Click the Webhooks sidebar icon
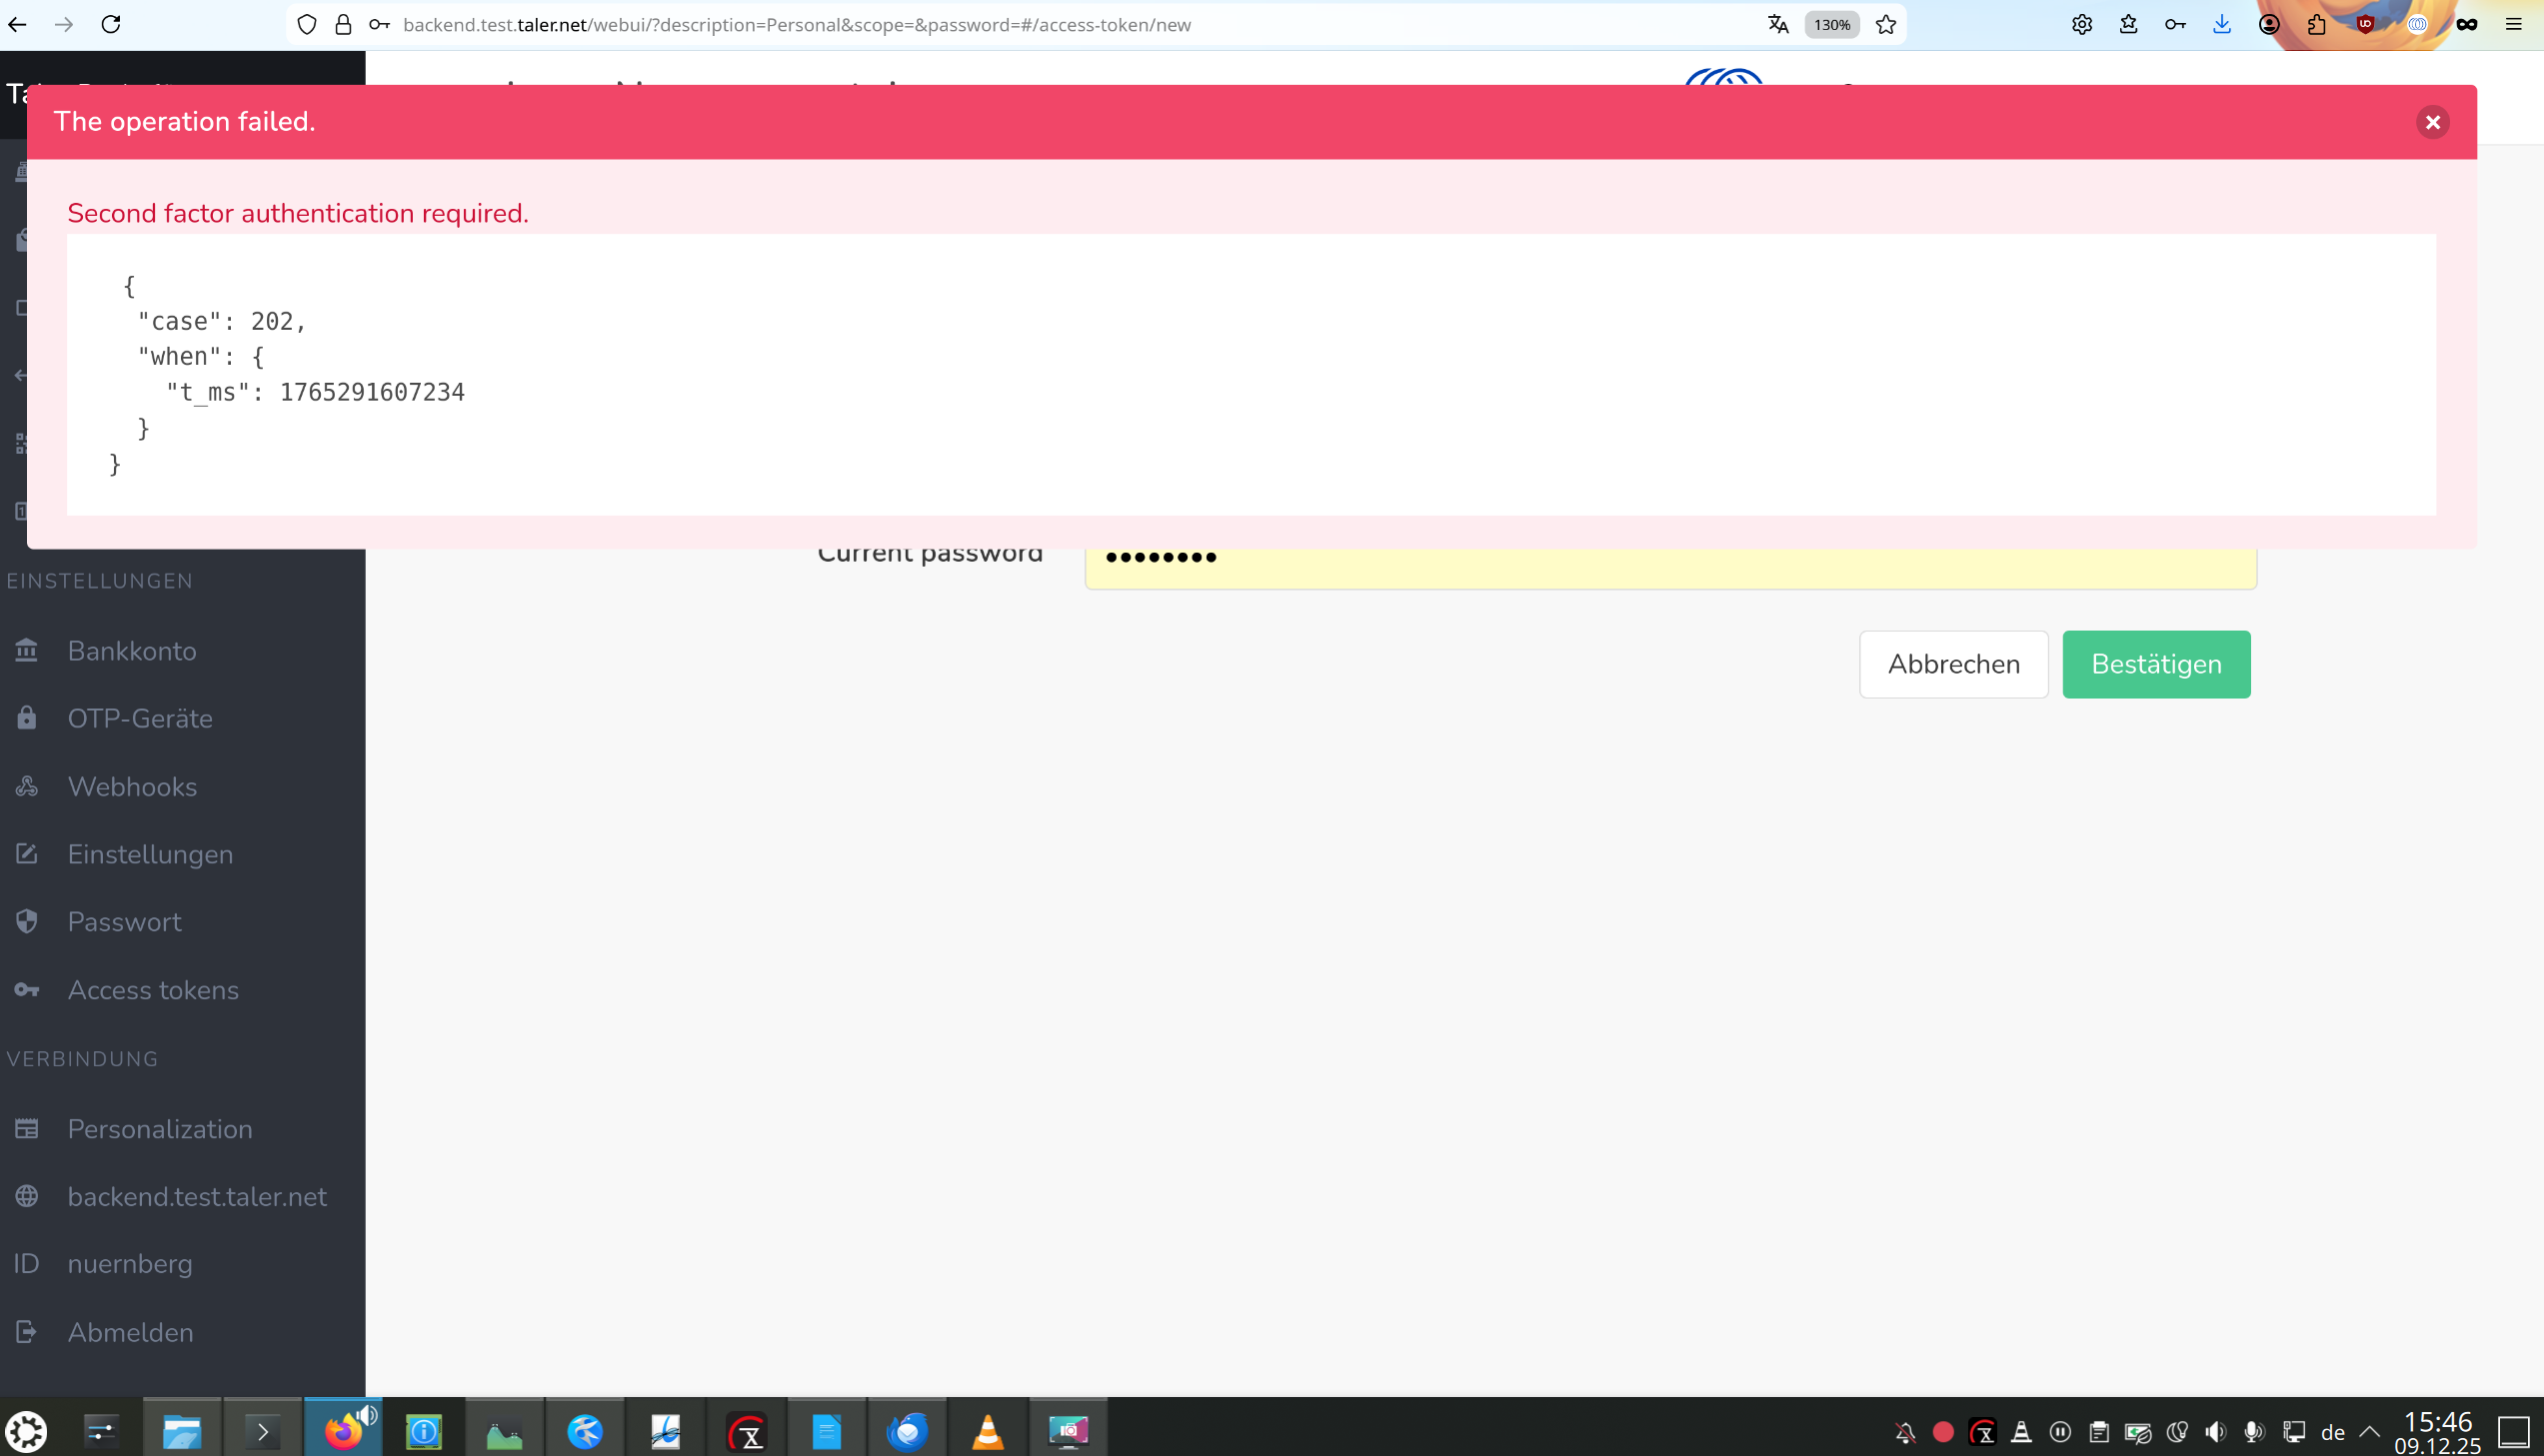 [27, 786]
